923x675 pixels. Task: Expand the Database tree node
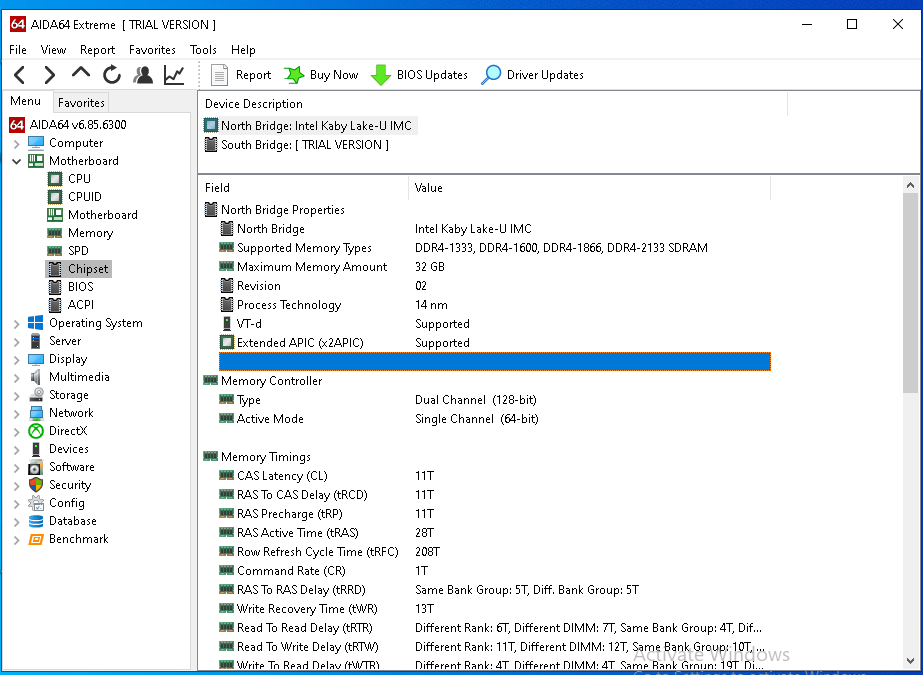tap(16, 522)
